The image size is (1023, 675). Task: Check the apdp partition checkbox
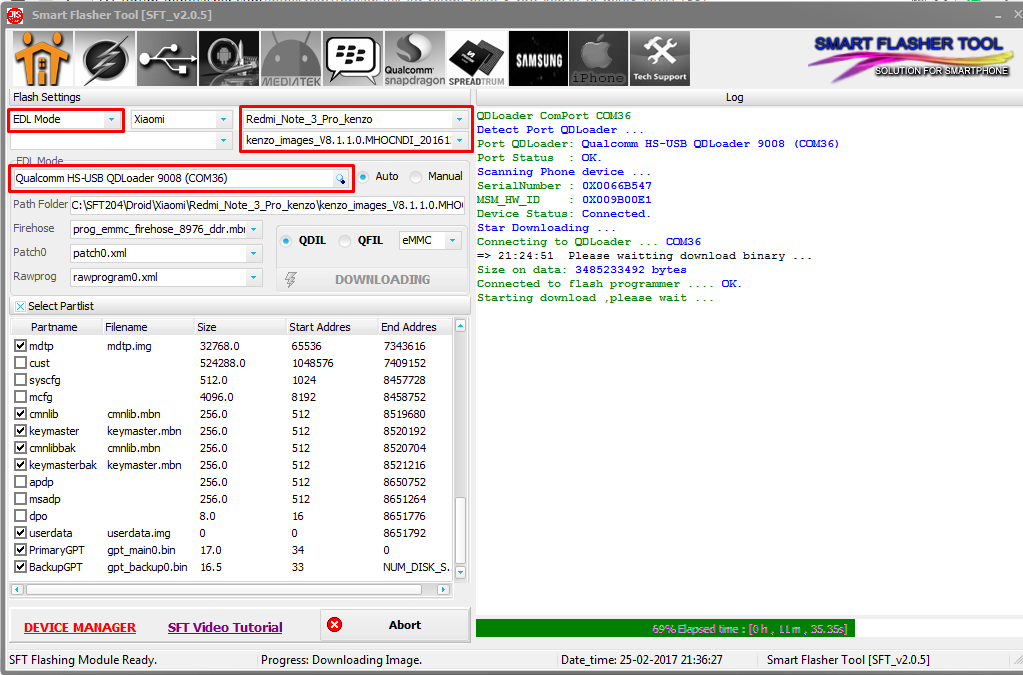pos(20,481)
